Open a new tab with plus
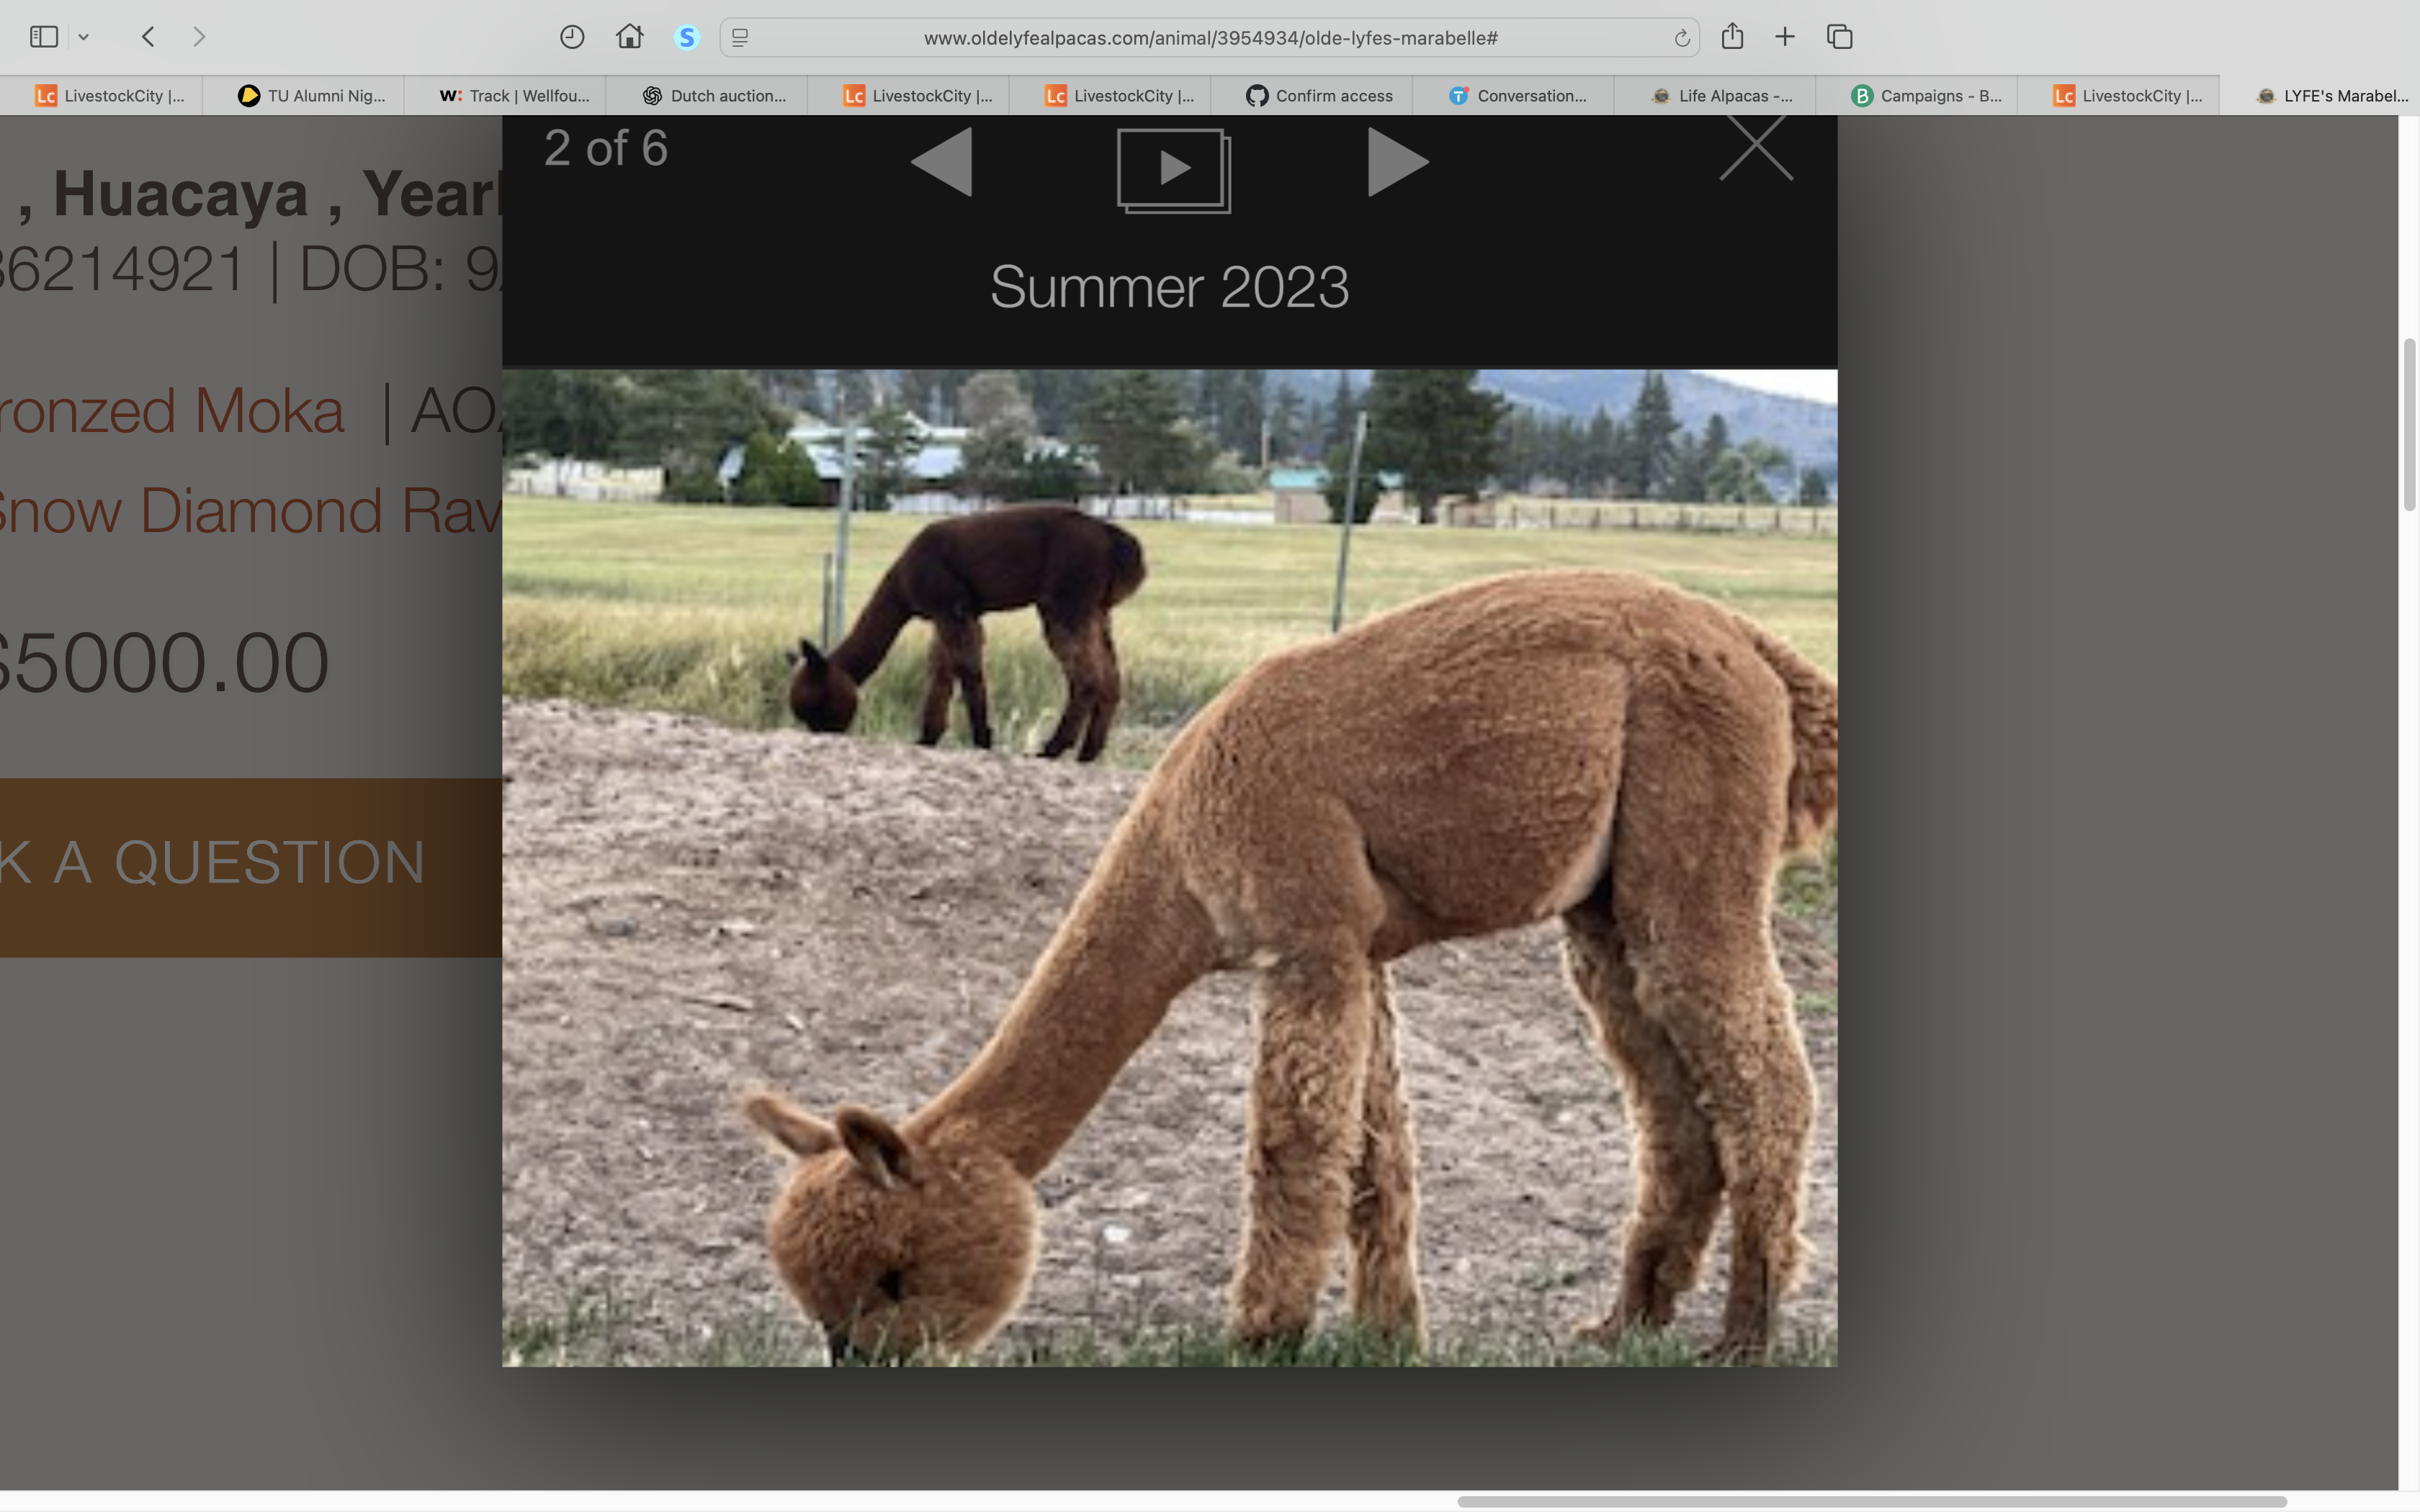This screenshot has width=2420, height=1512. pyautogui.click(x=1785, y=37)
